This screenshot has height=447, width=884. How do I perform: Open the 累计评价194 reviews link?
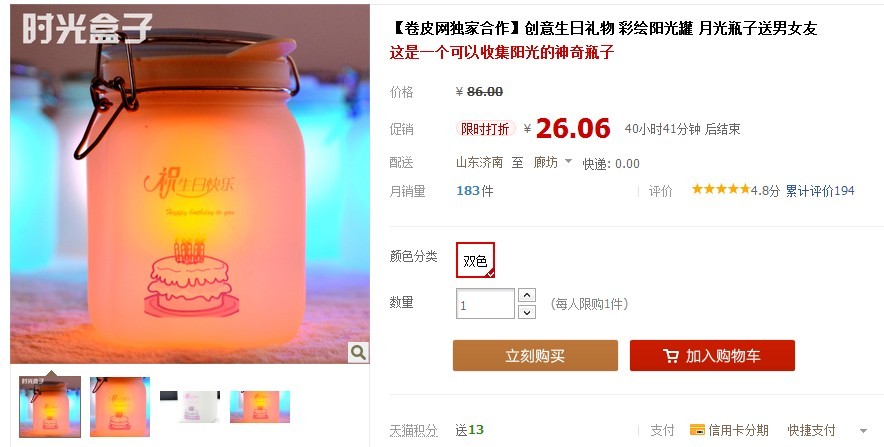pos(820,191)
